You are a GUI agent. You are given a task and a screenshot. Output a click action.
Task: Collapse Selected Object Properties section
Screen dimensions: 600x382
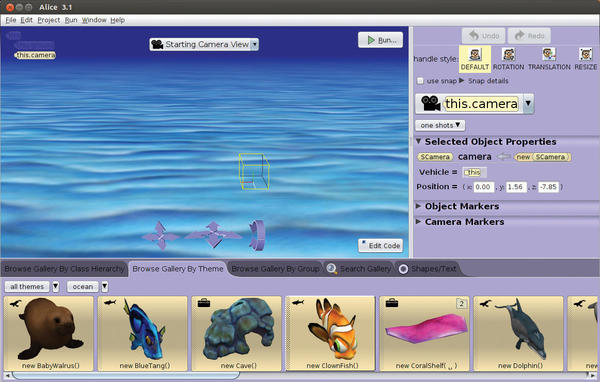418,141
